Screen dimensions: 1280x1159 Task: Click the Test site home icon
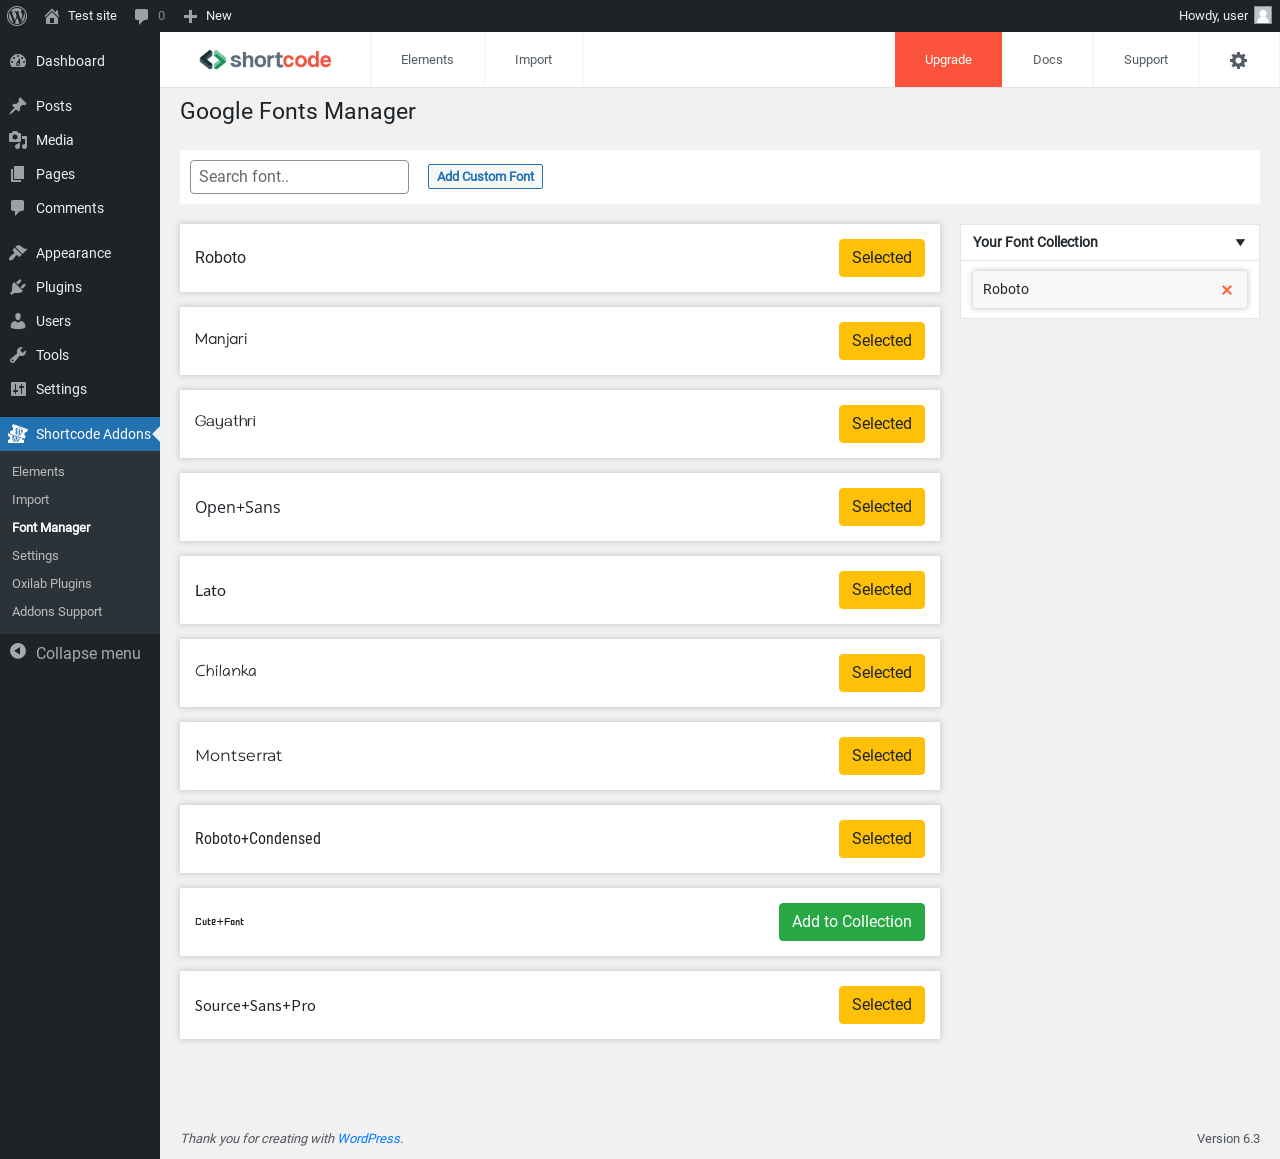coord(52,16)
